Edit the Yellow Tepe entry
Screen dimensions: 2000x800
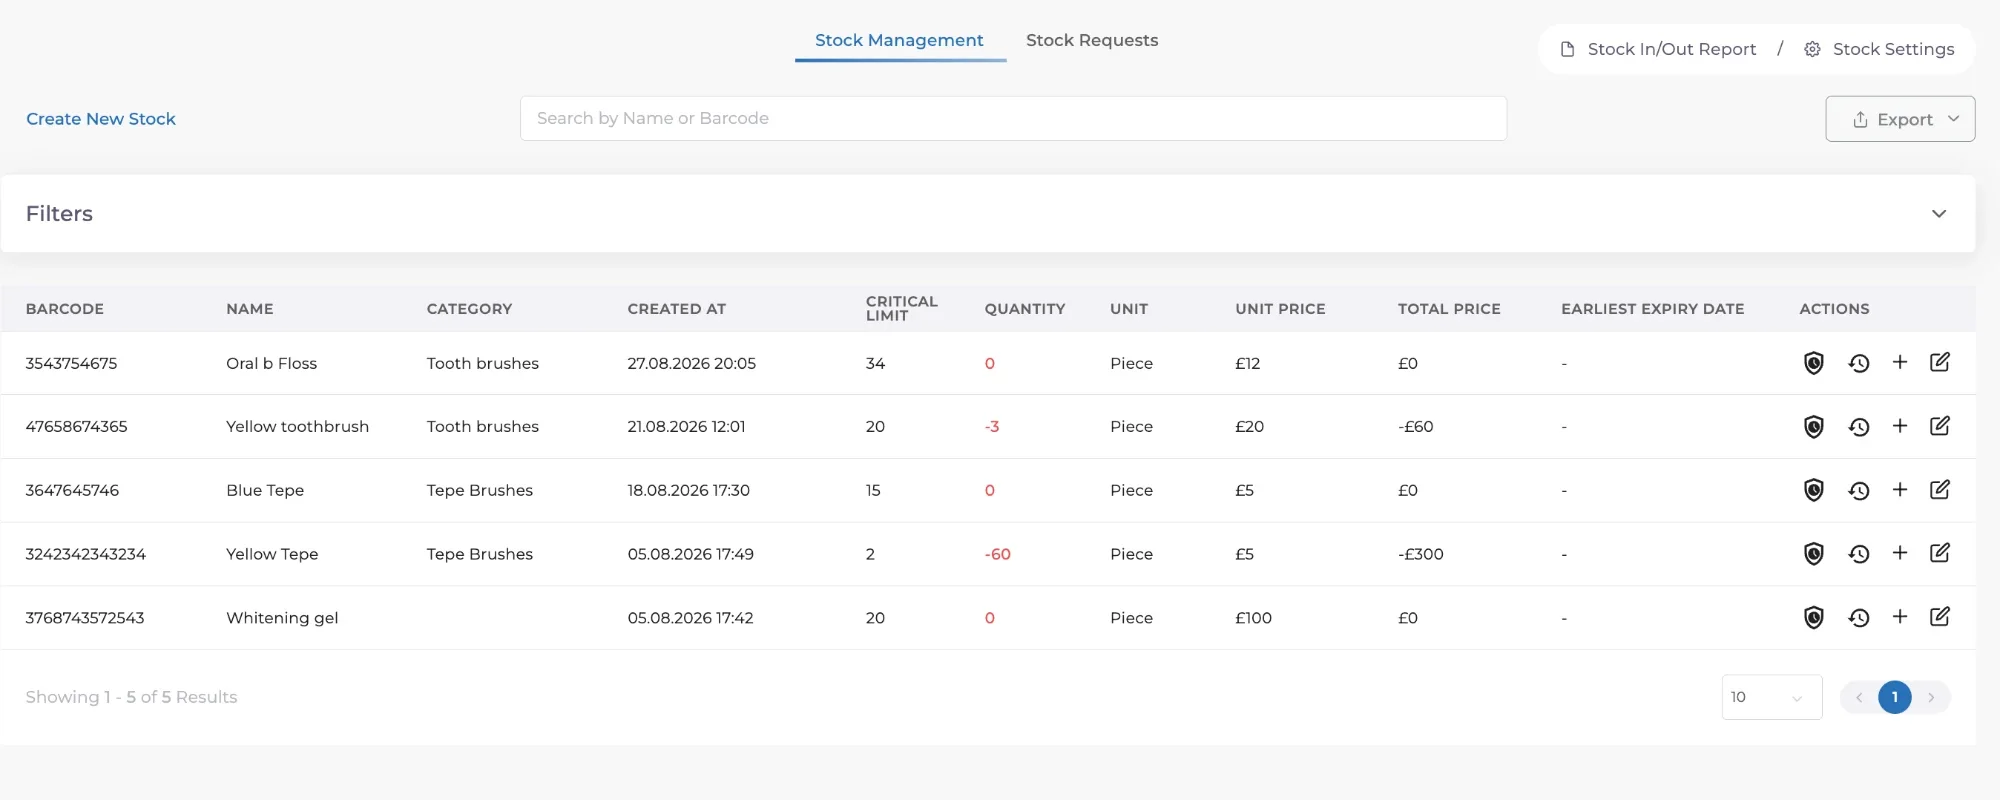click(1940, 553)
